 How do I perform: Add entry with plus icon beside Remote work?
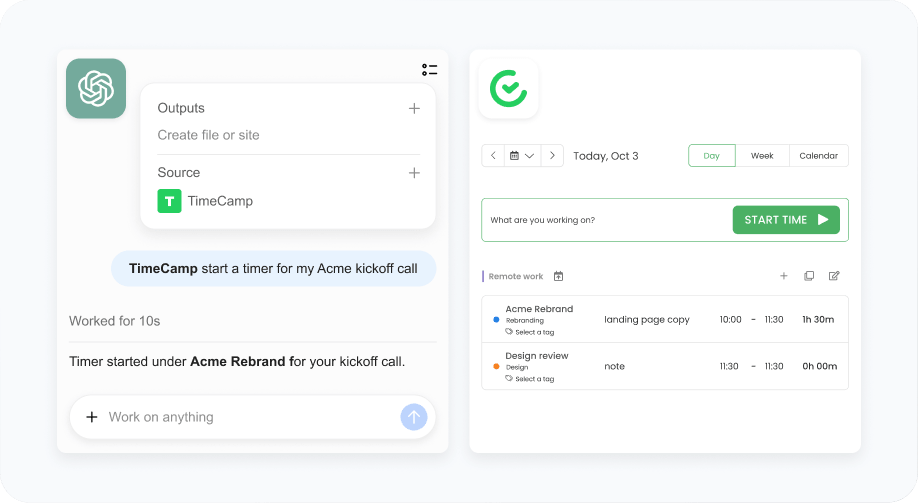pos(783,276)
